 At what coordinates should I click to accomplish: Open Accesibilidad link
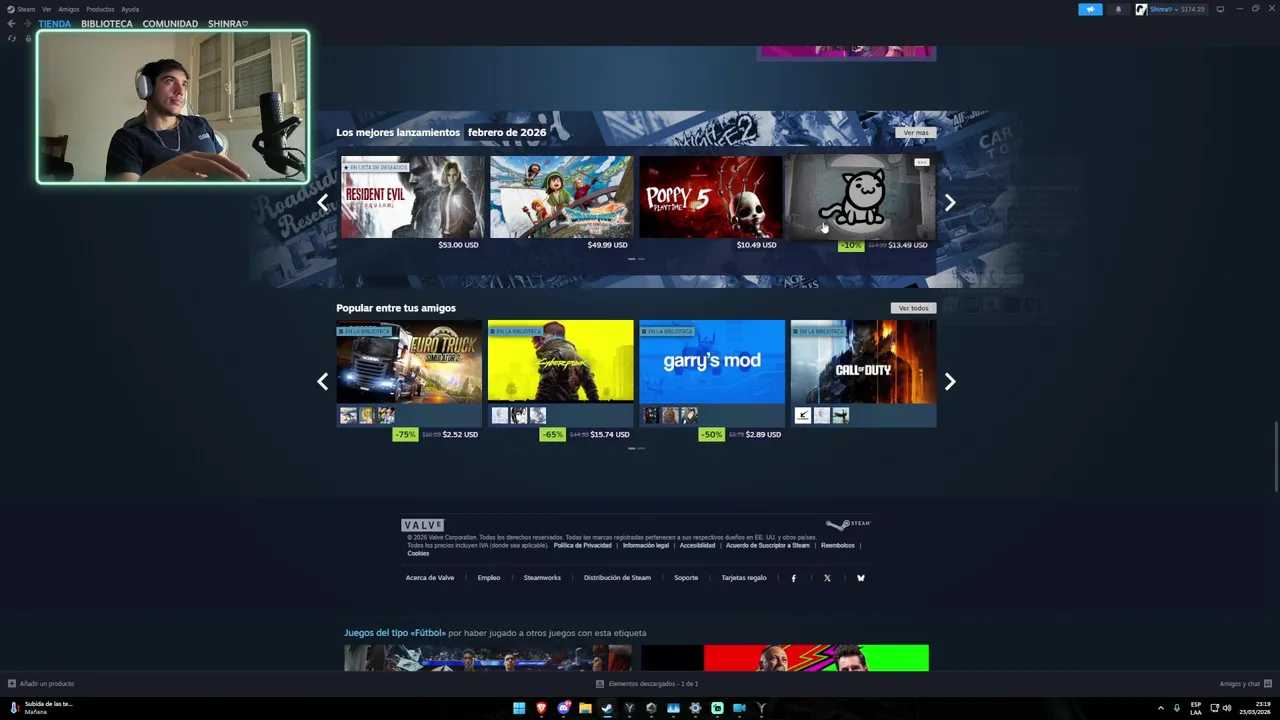pos(698,546)
